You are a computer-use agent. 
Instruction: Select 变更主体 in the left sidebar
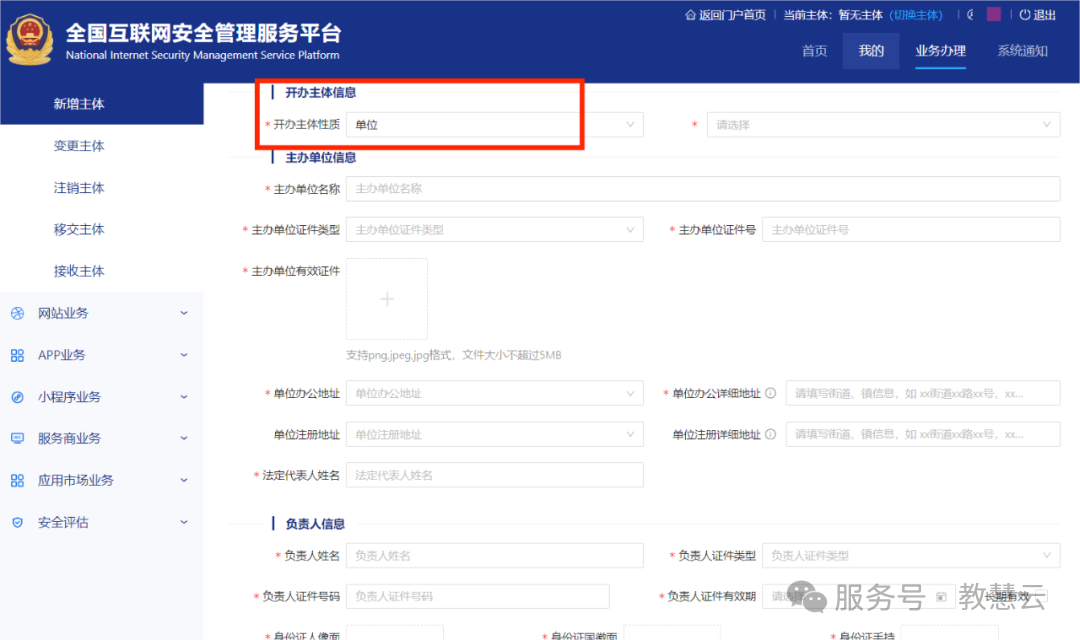(x=79, y=146)
